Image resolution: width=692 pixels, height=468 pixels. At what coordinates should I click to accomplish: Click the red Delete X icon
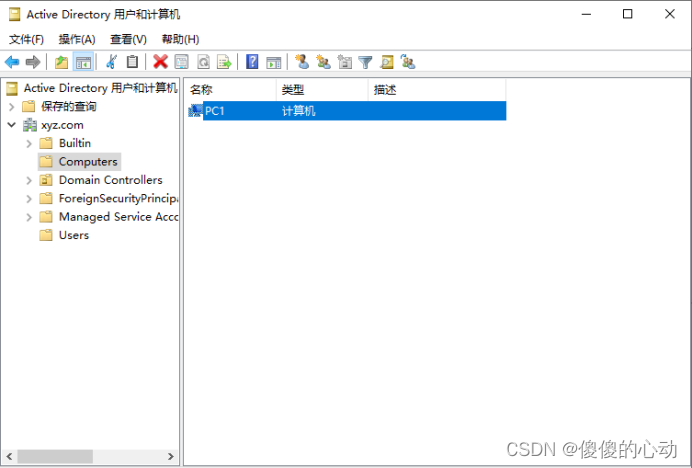point(160,62)
